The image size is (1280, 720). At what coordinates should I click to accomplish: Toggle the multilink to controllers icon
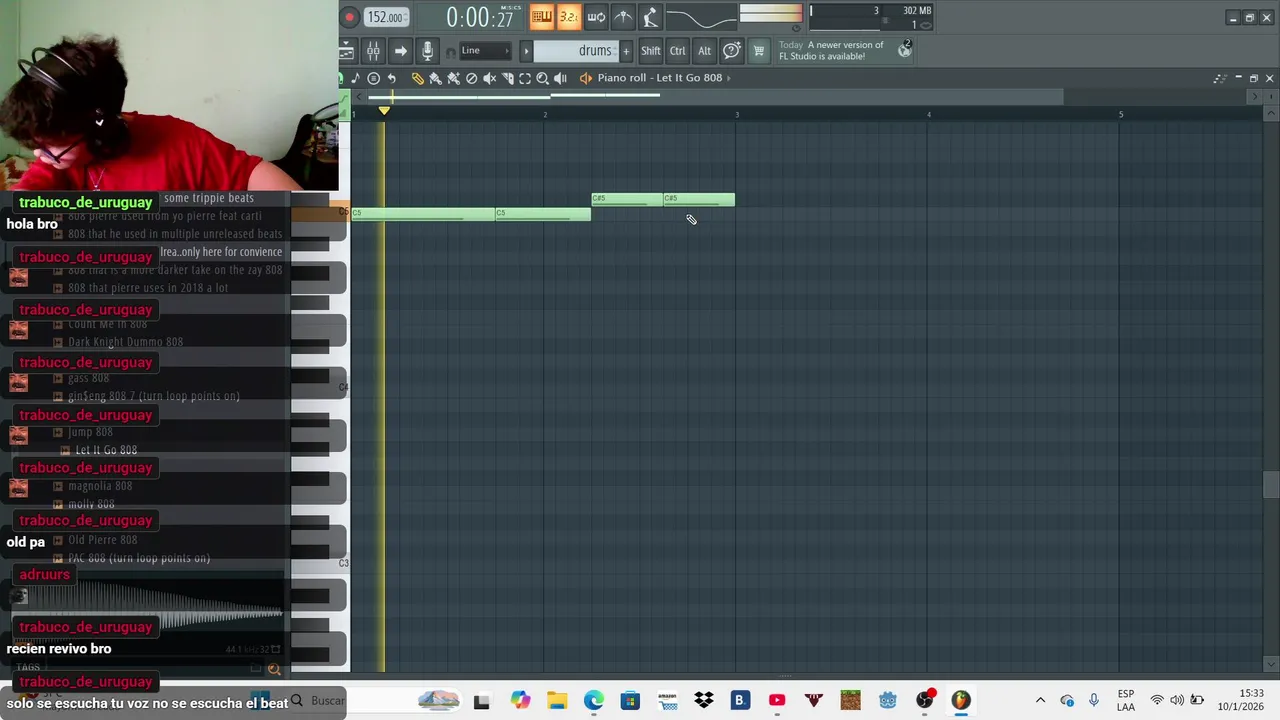click(x=623, y=16)
